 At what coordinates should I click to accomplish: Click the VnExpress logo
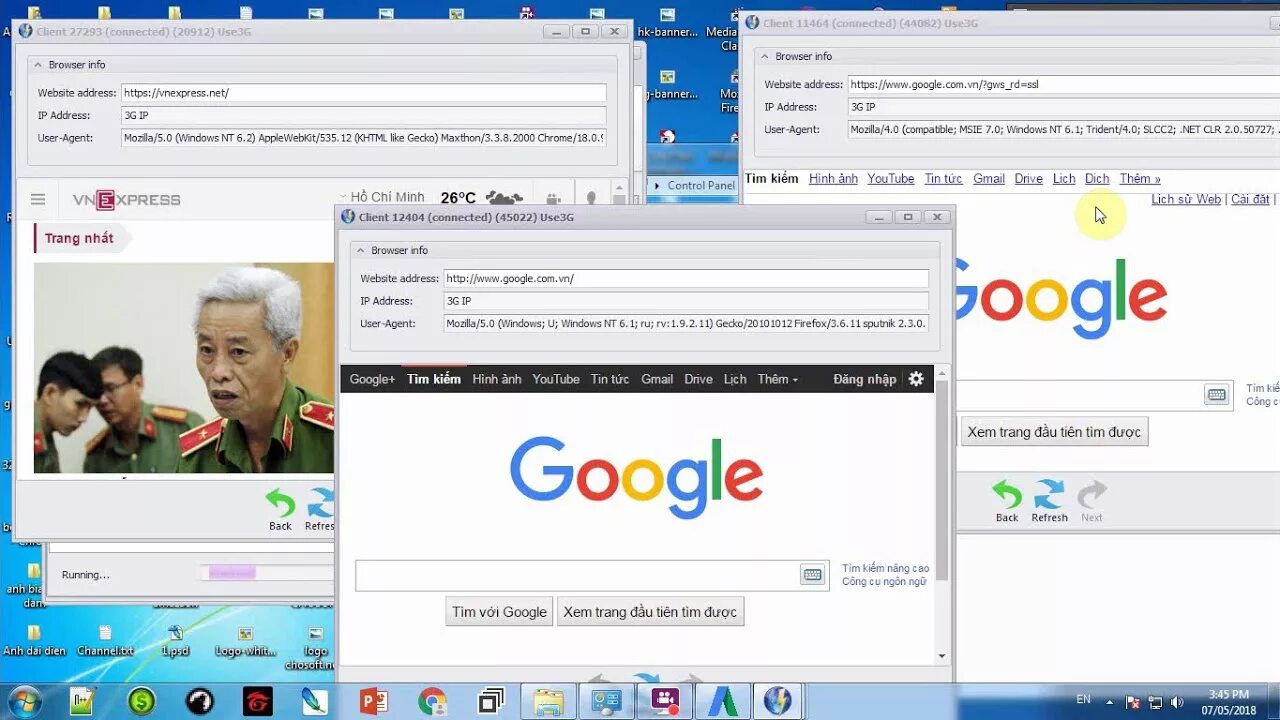pos(126,200)
